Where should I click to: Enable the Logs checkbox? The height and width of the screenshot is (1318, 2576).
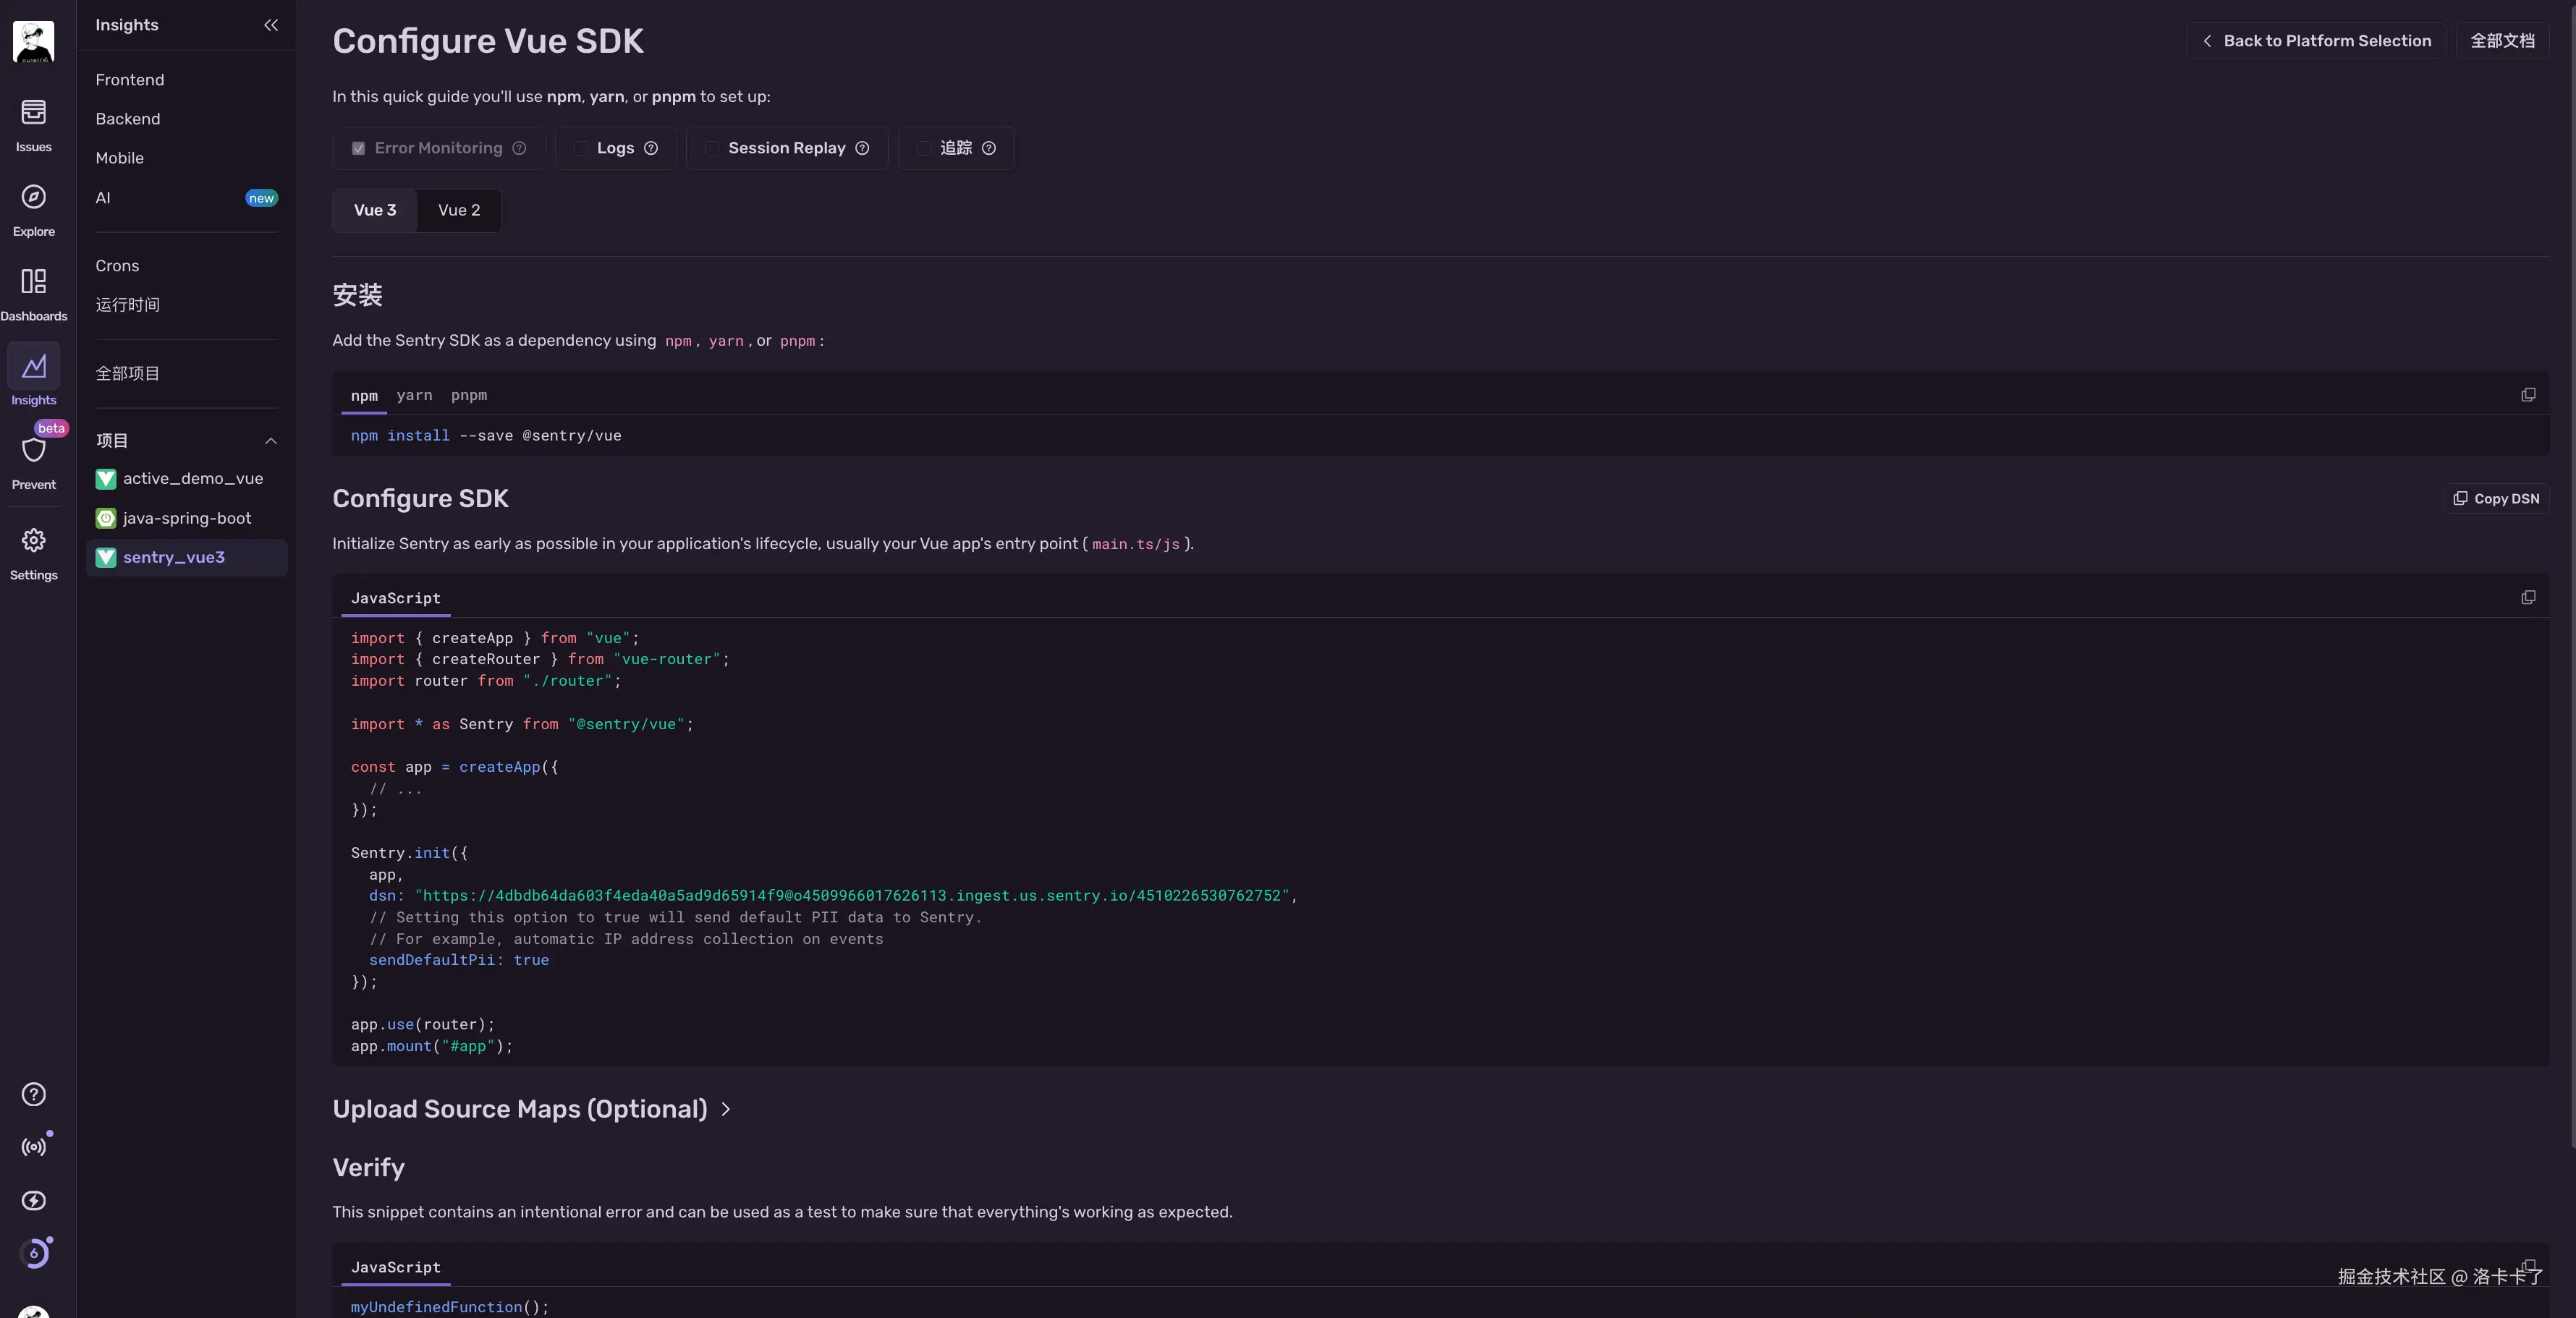pyautogui.click(x=581, y=148)
